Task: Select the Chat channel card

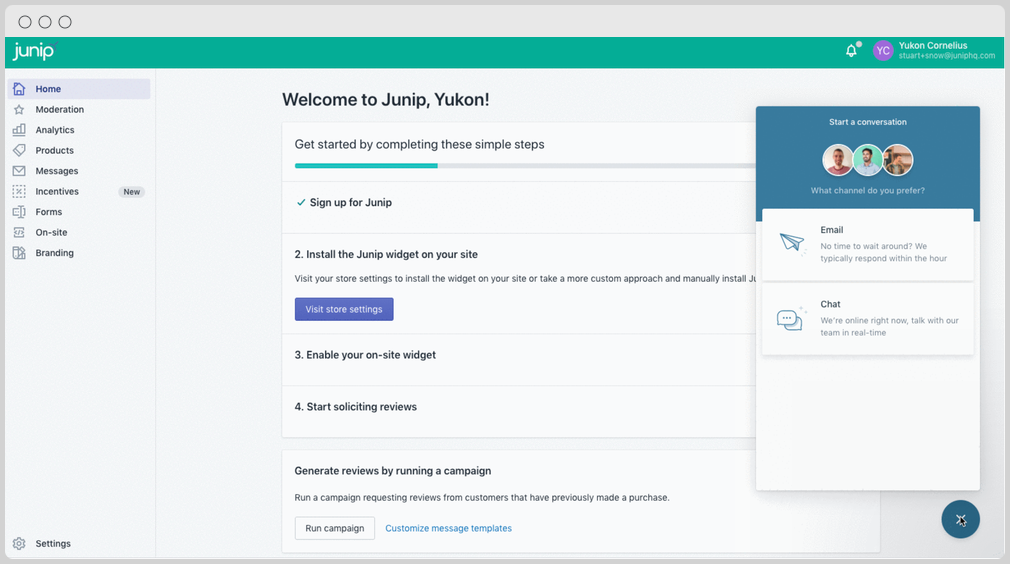Action: point(868,319)
